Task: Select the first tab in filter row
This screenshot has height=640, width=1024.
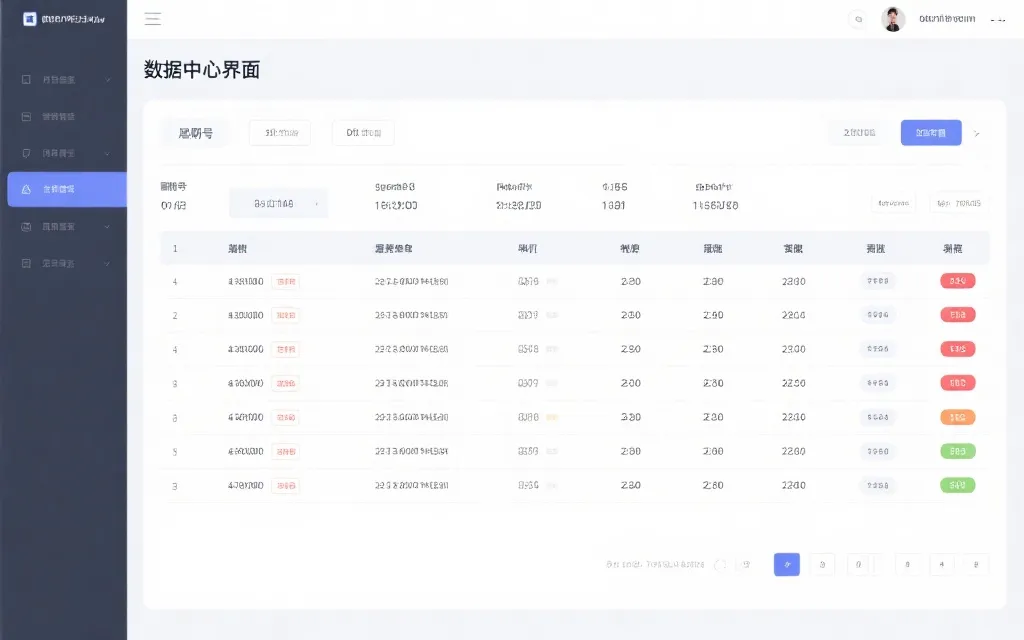Action: click(x=195, y=133)
